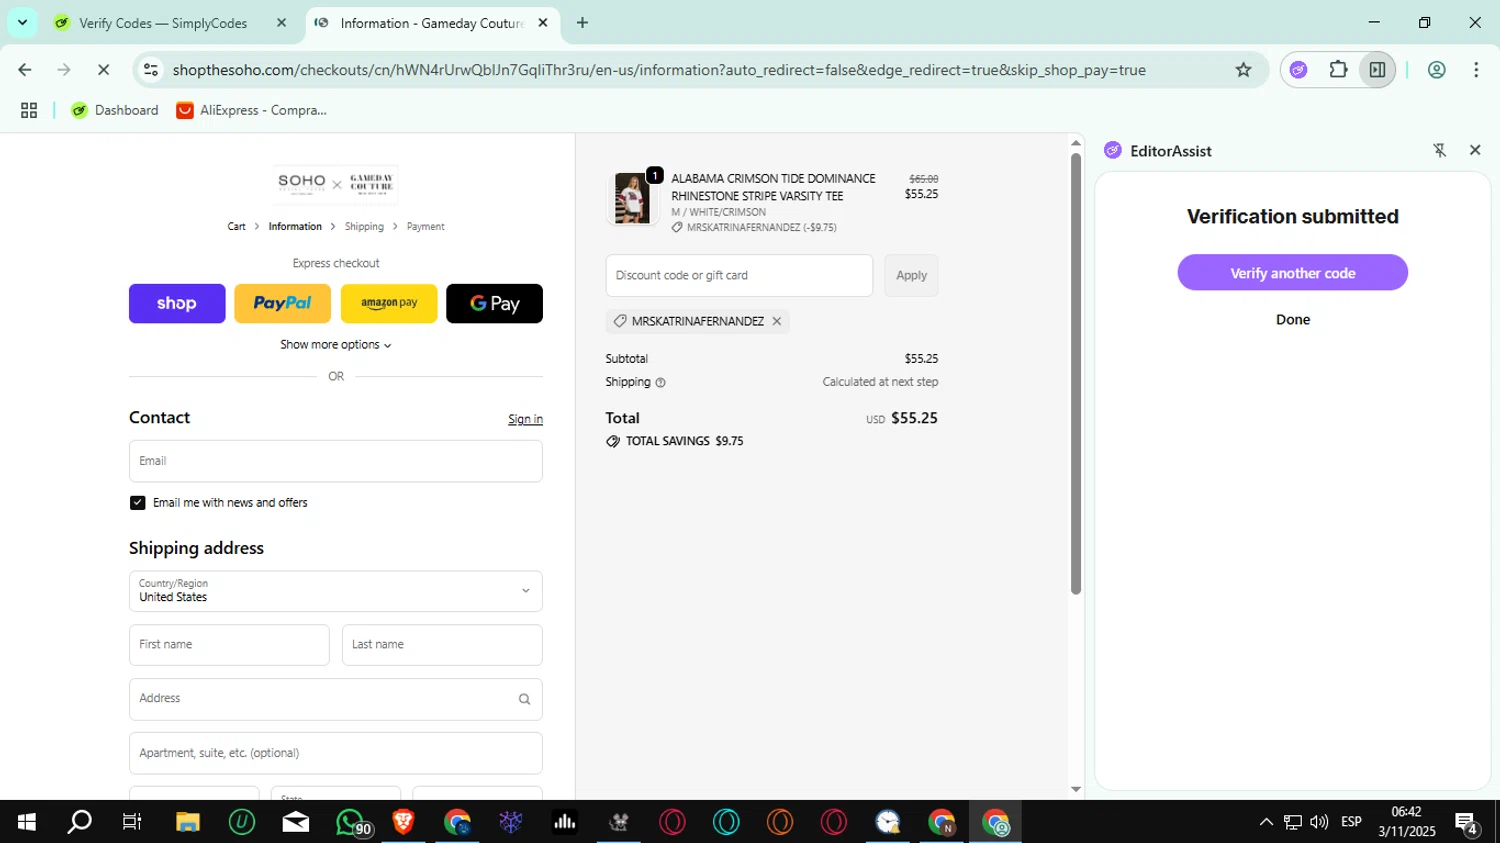1500x843 pixels.
Task: View site information icon in address bar
Action: [x=151, y=70]
